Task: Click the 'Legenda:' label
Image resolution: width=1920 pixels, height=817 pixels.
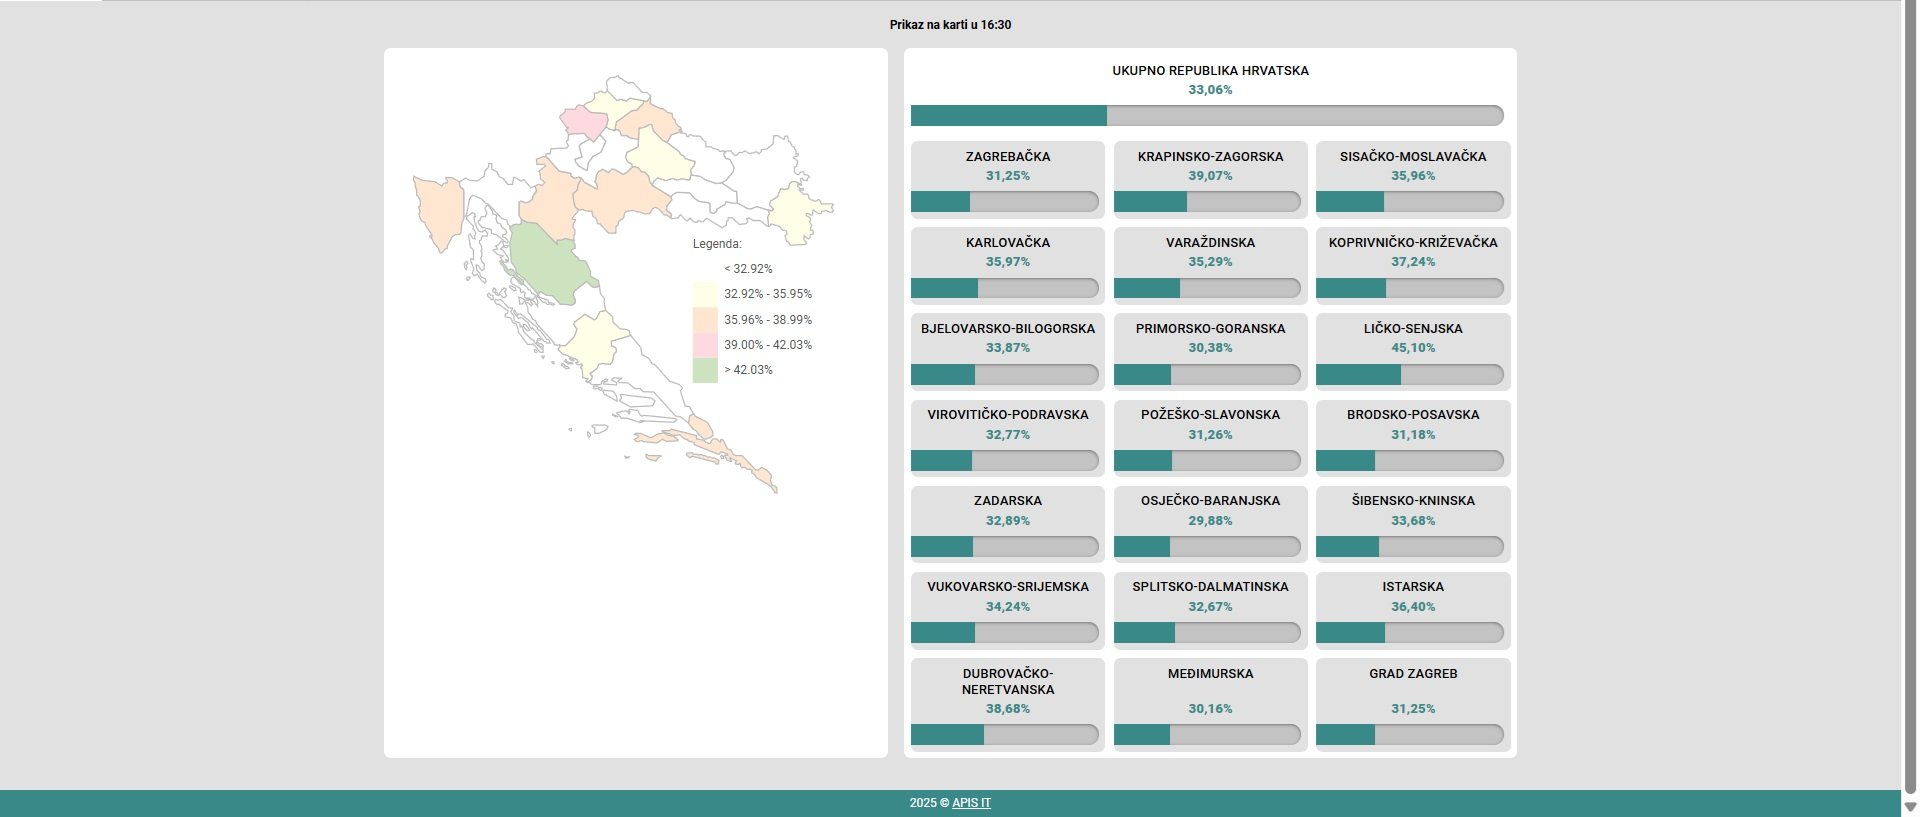Action: [x=717, y=244]
